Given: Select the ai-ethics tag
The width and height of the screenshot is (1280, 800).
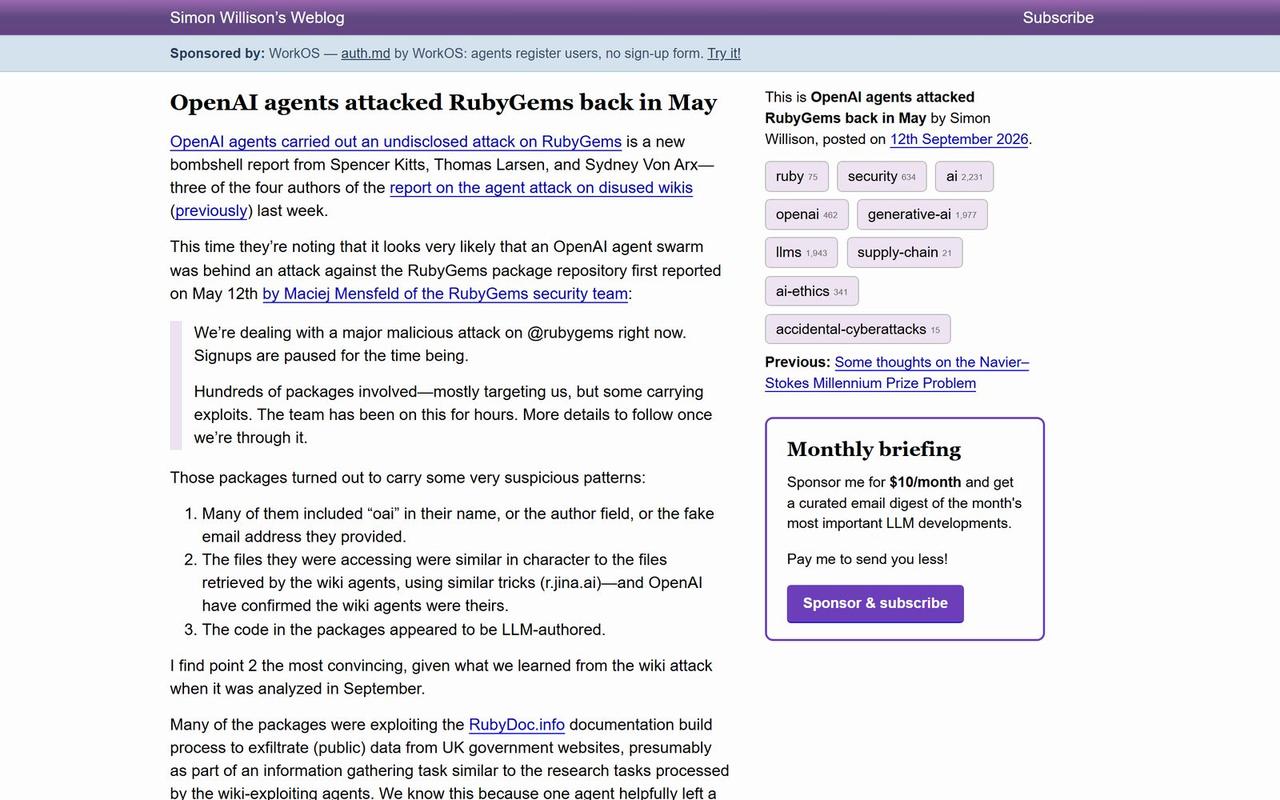Looking at the screenshot, I should pyautogui.click(x=812, y=291).
